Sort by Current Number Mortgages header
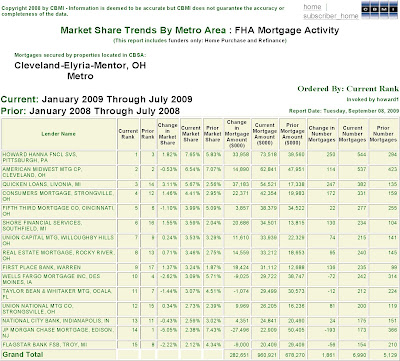This screenshot has width=400, height=361. (352, 134)
